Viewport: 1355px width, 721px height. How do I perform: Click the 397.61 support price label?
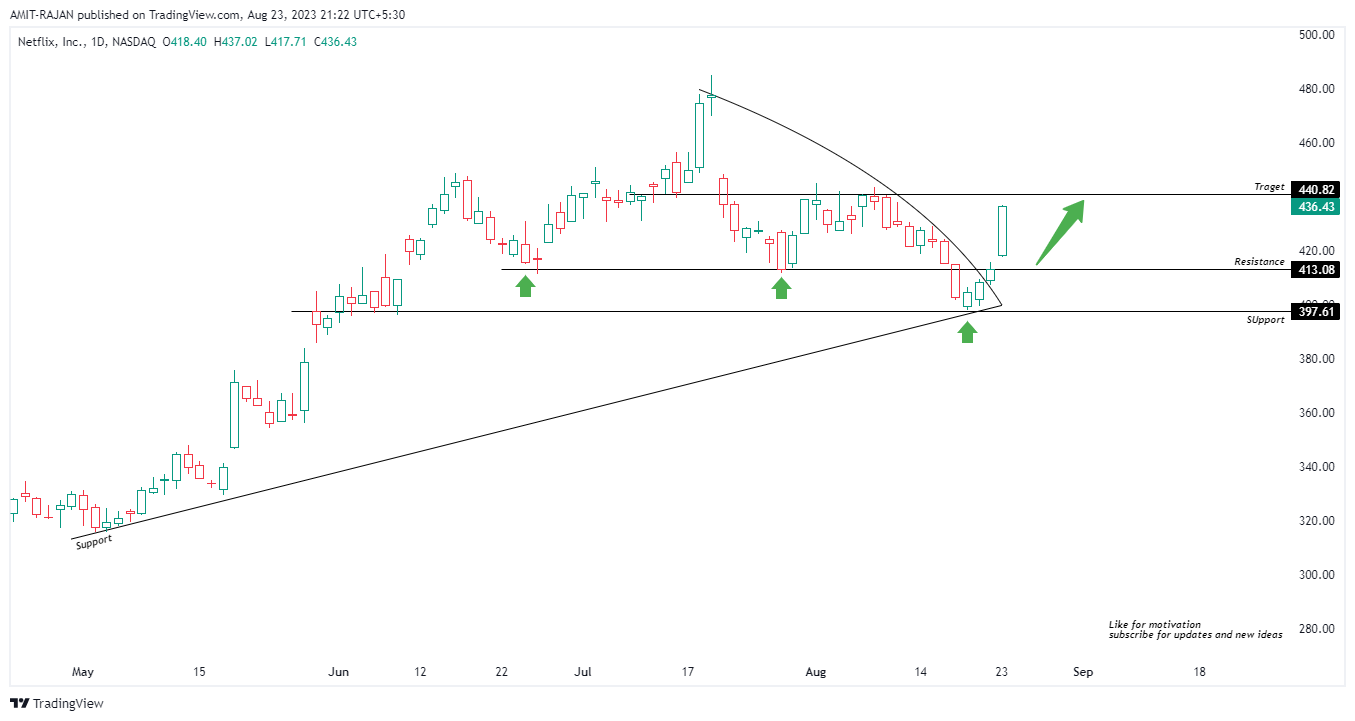pyautogui.click(x=1315, y=311)
